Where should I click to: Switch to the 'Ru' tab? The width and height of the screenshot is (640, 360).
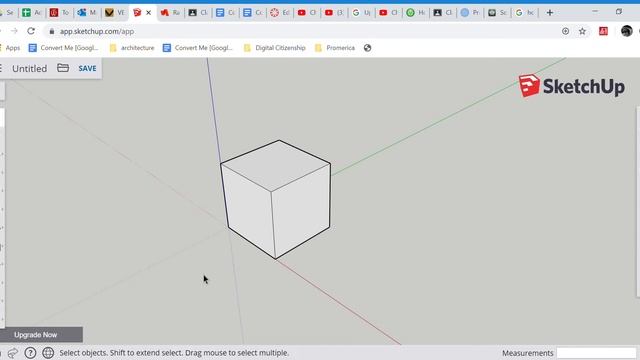pyautogui.click(x=170, y=13)
